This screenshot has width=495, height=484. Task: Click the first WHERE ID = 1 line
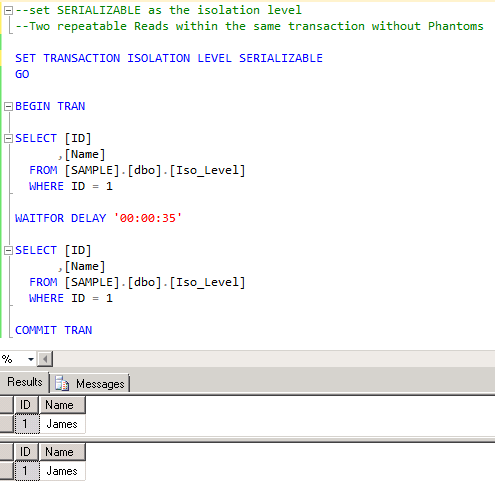click(71, 186)
